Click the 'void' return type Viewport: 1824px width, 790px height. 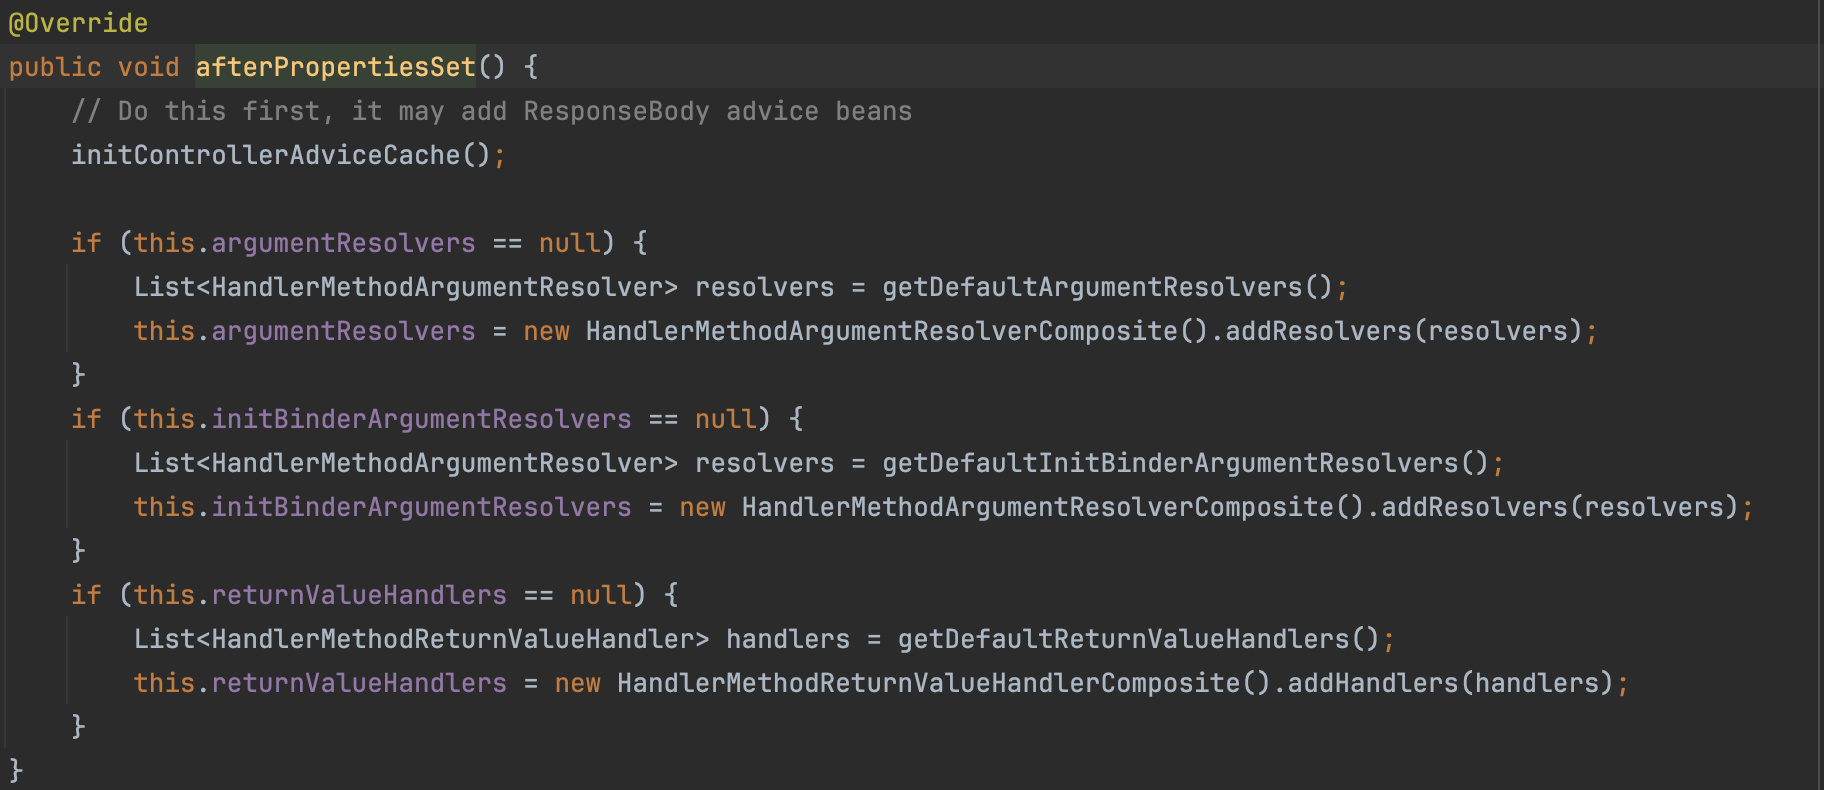149,67
